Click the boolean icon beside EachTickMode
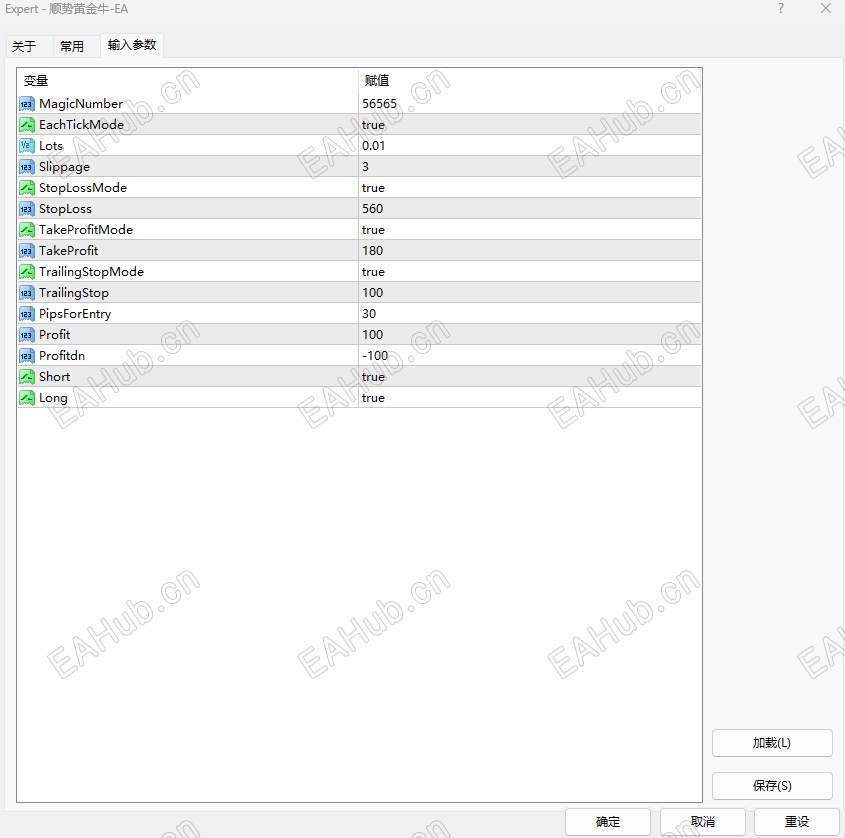845x838 pixels. (27, 124)
